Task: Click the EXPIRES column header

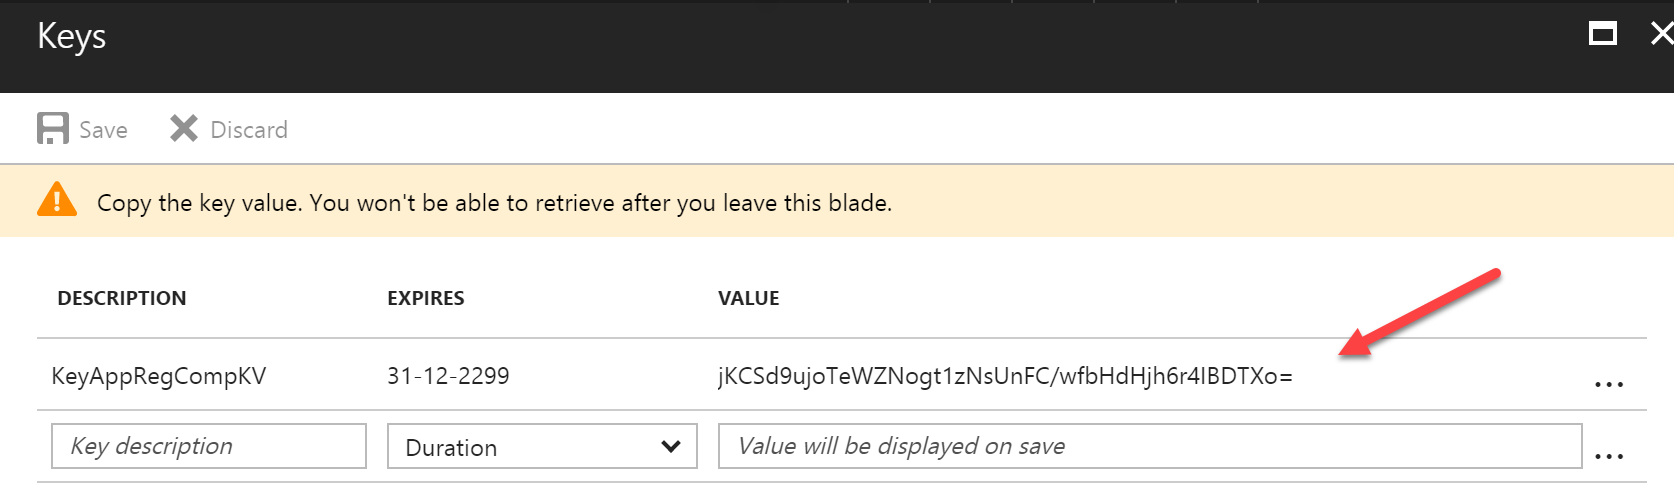Action: click(x=426, y=298)
